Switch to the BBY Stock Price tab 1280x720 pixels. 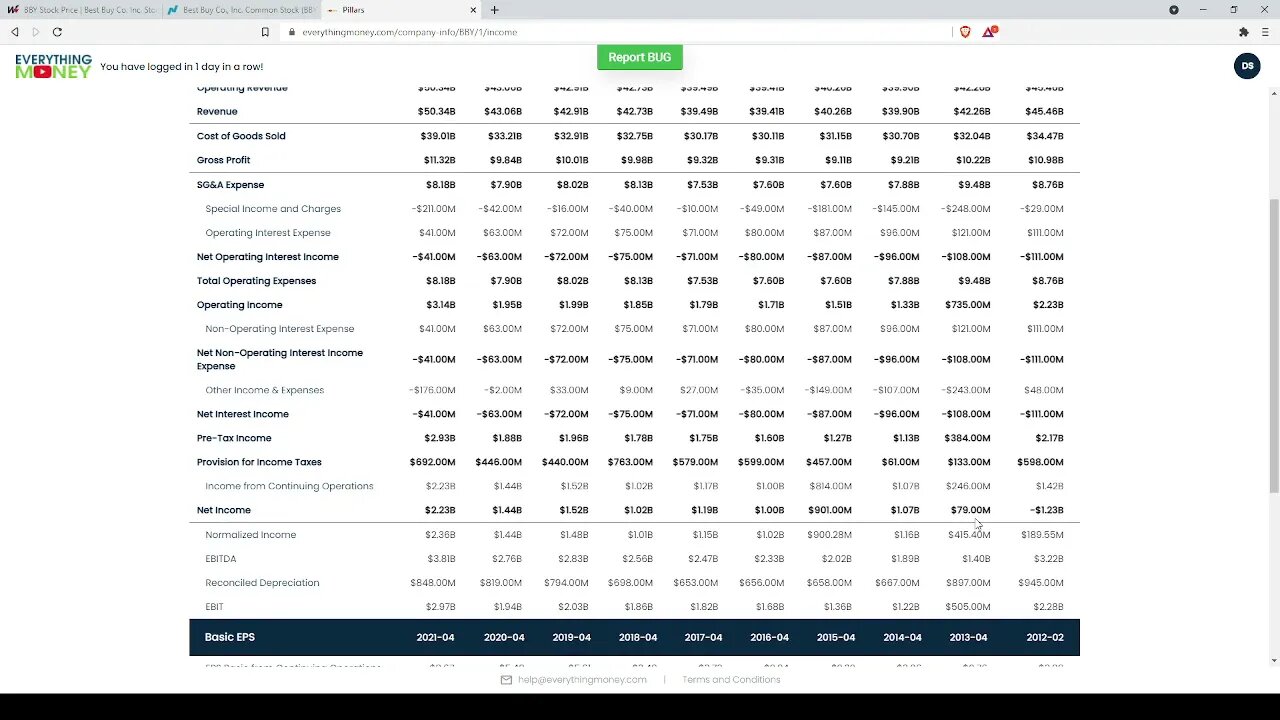(82, 10)
